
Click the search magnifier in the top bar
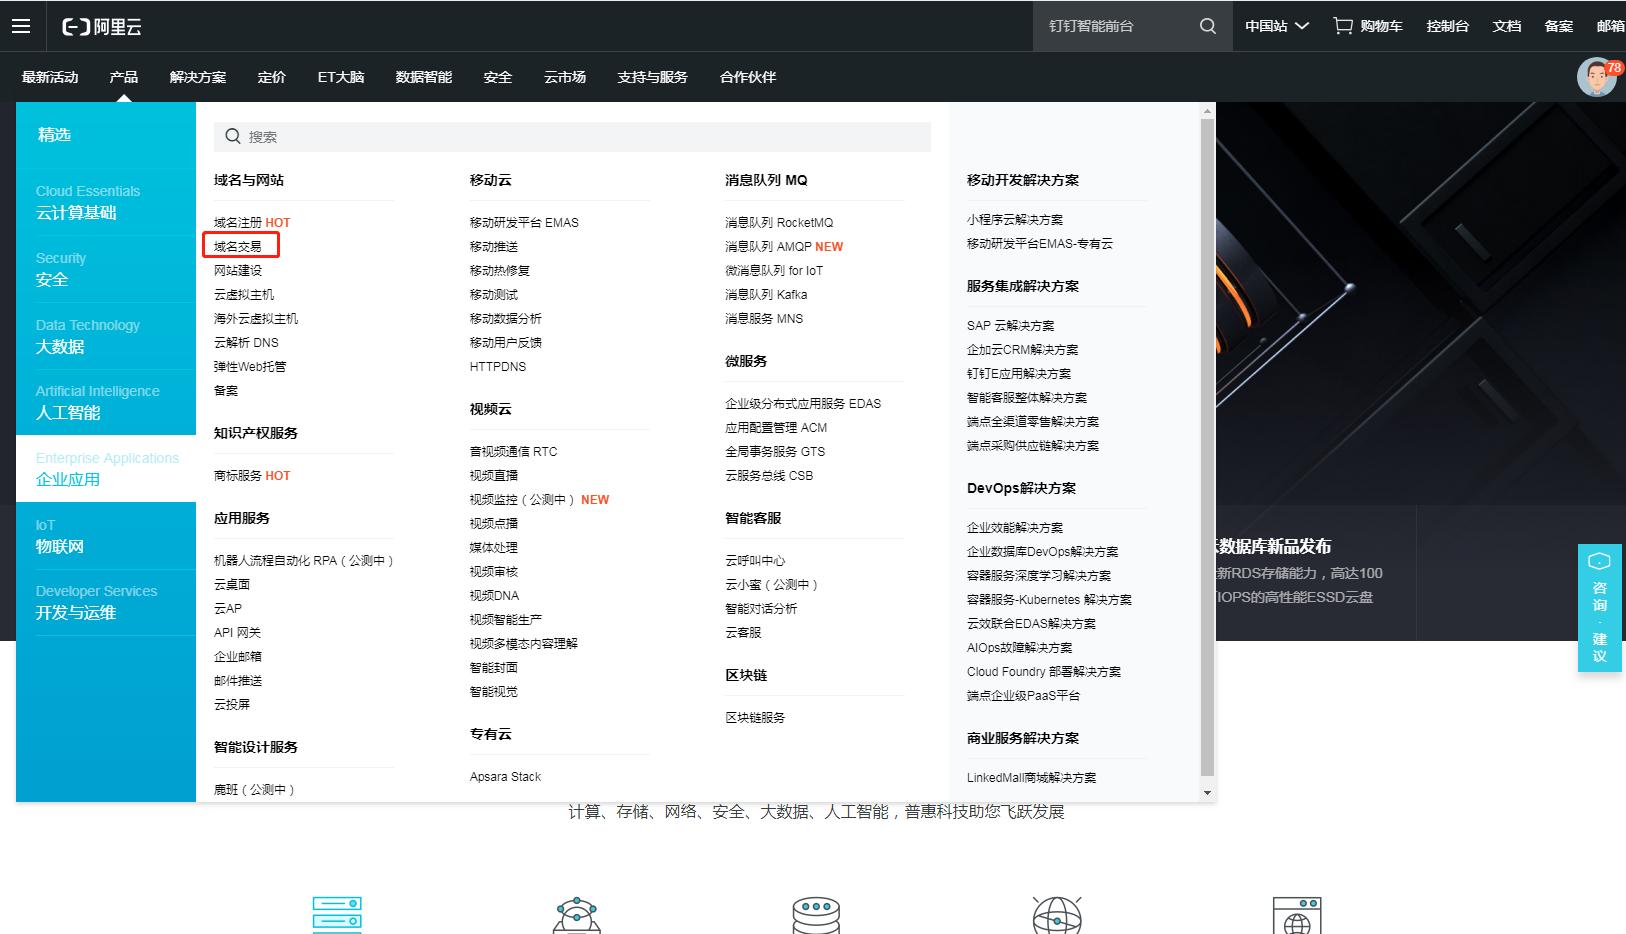[x=1206, y=26]
